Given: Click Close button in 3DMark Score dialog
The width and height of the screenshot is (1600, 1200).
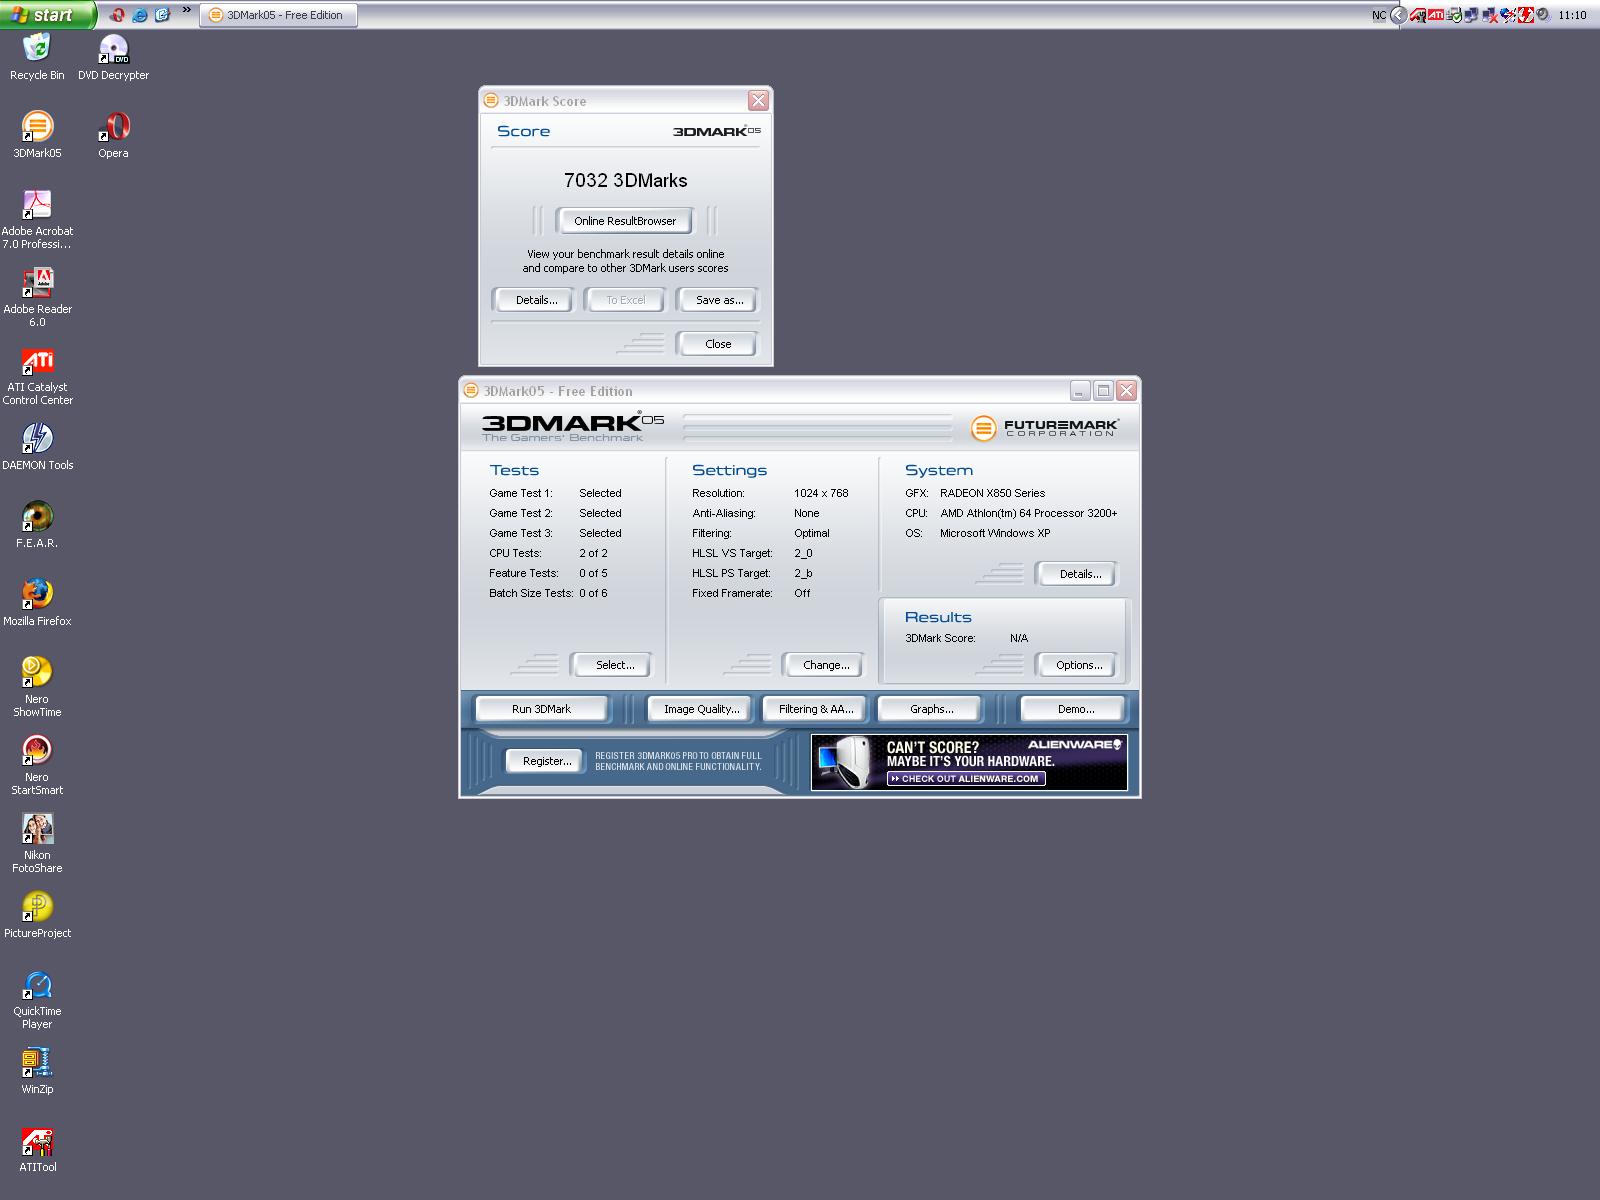Looking at the screenshot, I should [718, 344].
